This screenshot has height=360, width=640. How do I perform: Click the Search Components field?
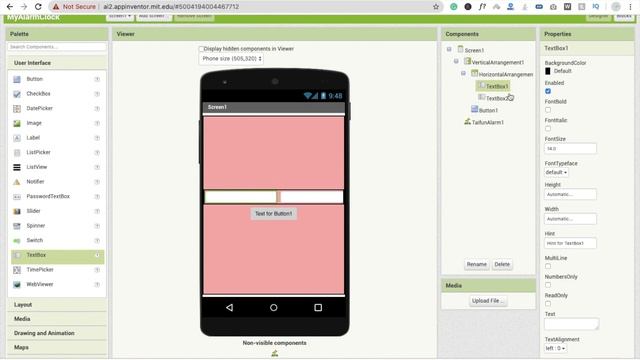[57, 47]
